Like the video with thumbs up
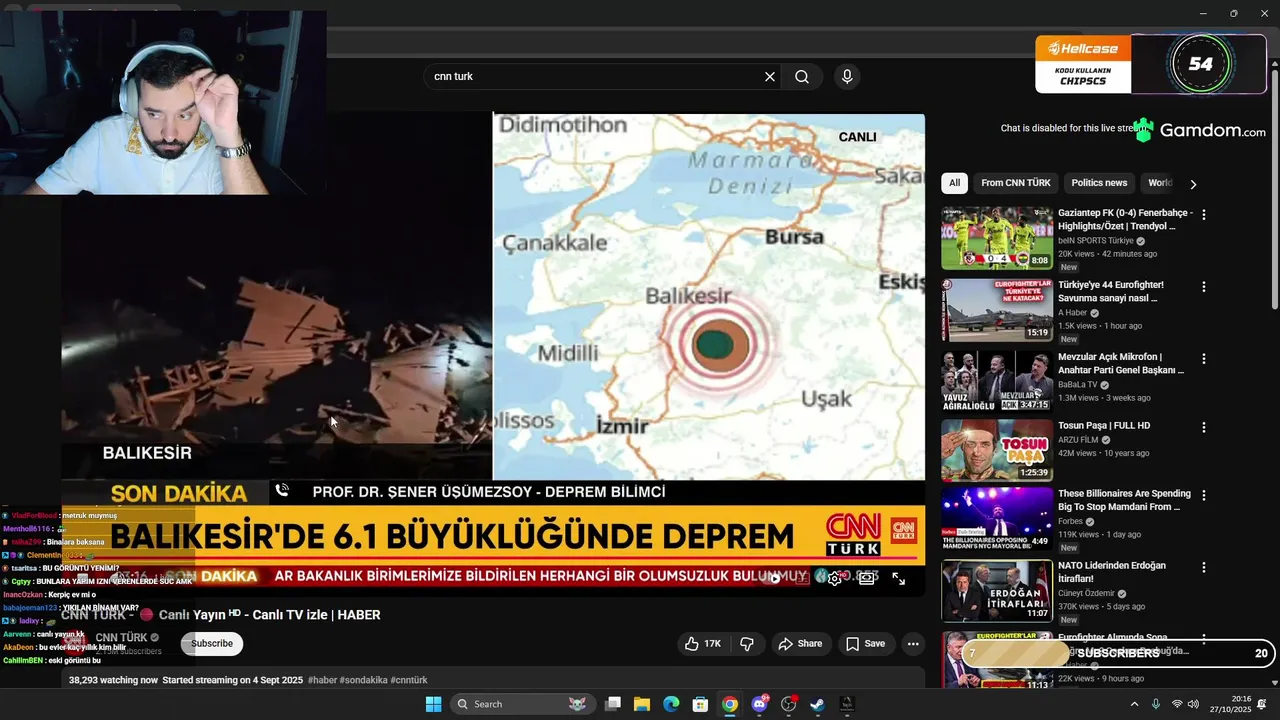Viewport: 1280px width, 720px height. click(x=703, y=644)
